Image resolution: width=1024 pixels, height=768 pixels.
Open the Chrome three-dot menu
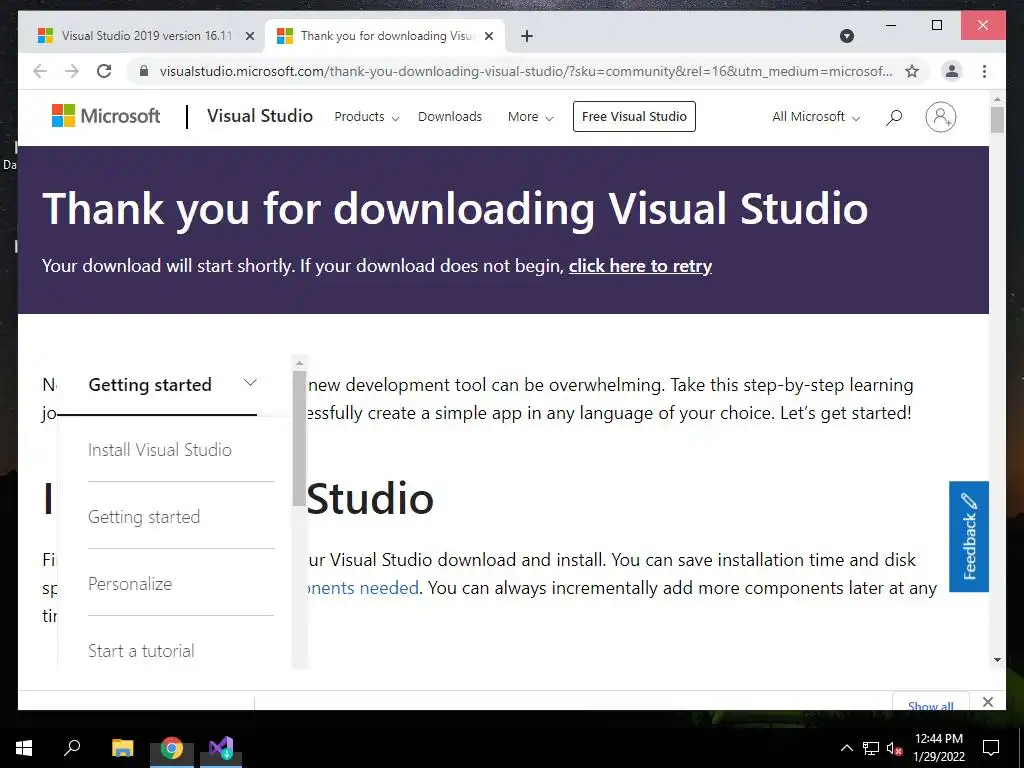[984, 71]
